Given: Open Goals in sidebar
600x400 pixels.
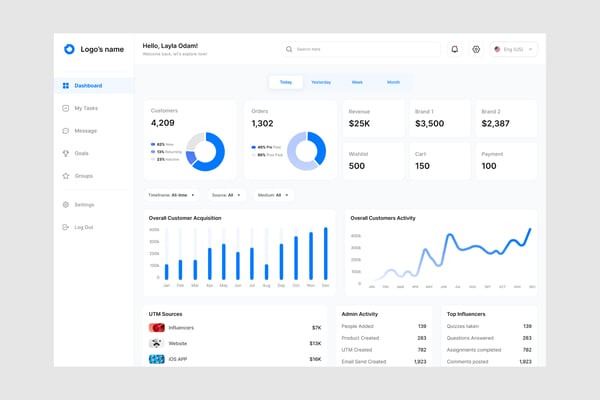Looking at the screenshot, I should click(x=94, y=153).
